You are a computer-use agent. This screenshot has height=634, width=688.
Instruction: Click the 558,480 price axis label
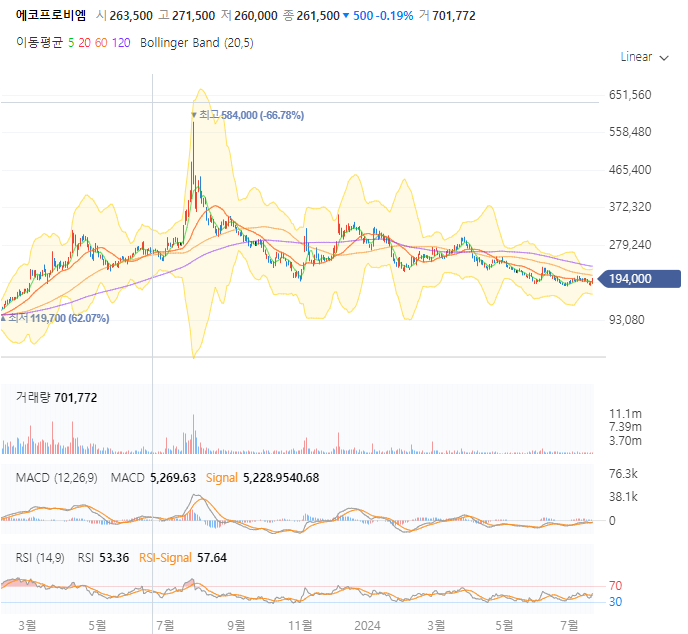click(630, 132)
